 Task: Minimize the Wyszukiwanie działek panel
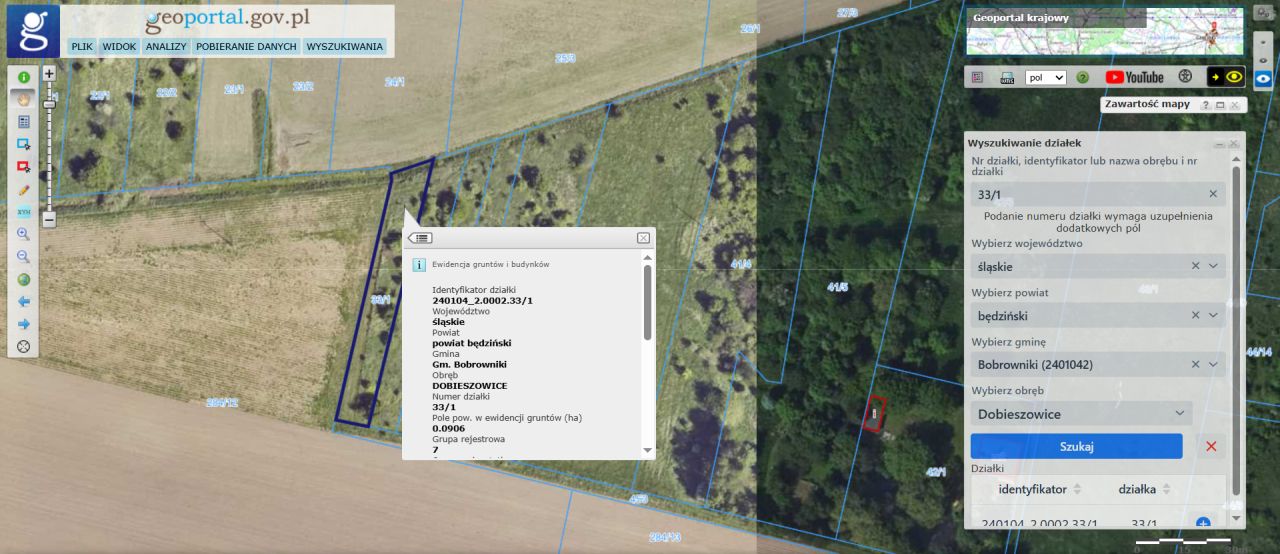(x=1219, y=144)
